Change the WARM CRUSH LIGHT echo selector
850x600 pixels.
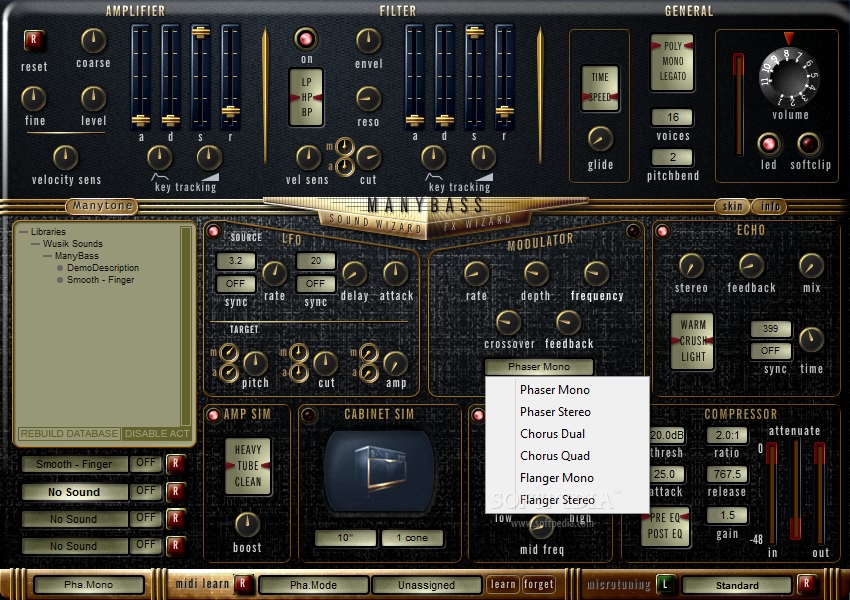(692, 341)
